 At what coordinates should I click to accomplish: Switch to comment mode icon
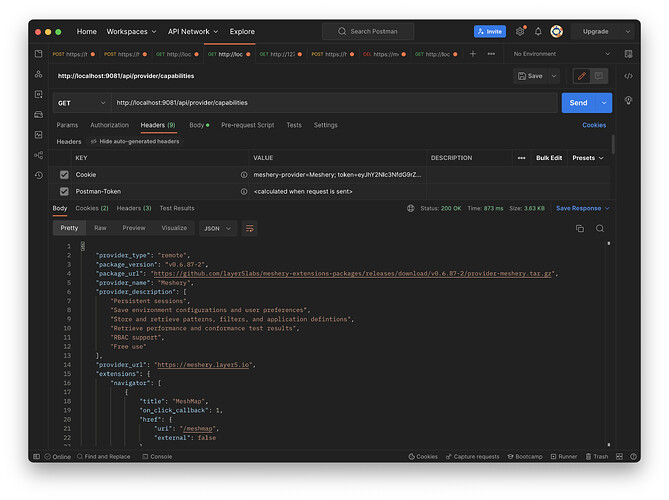click(599, 76)
